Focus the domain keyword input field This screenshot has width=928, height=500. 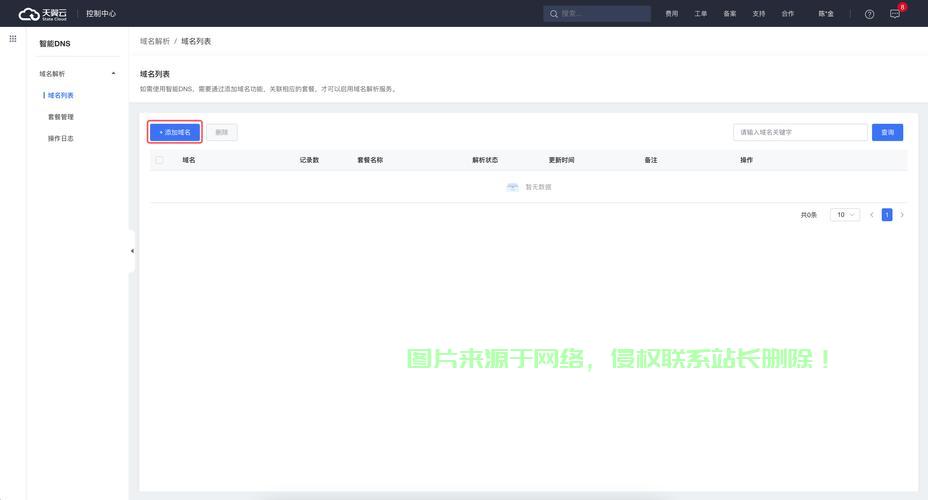tap(800, 132)
